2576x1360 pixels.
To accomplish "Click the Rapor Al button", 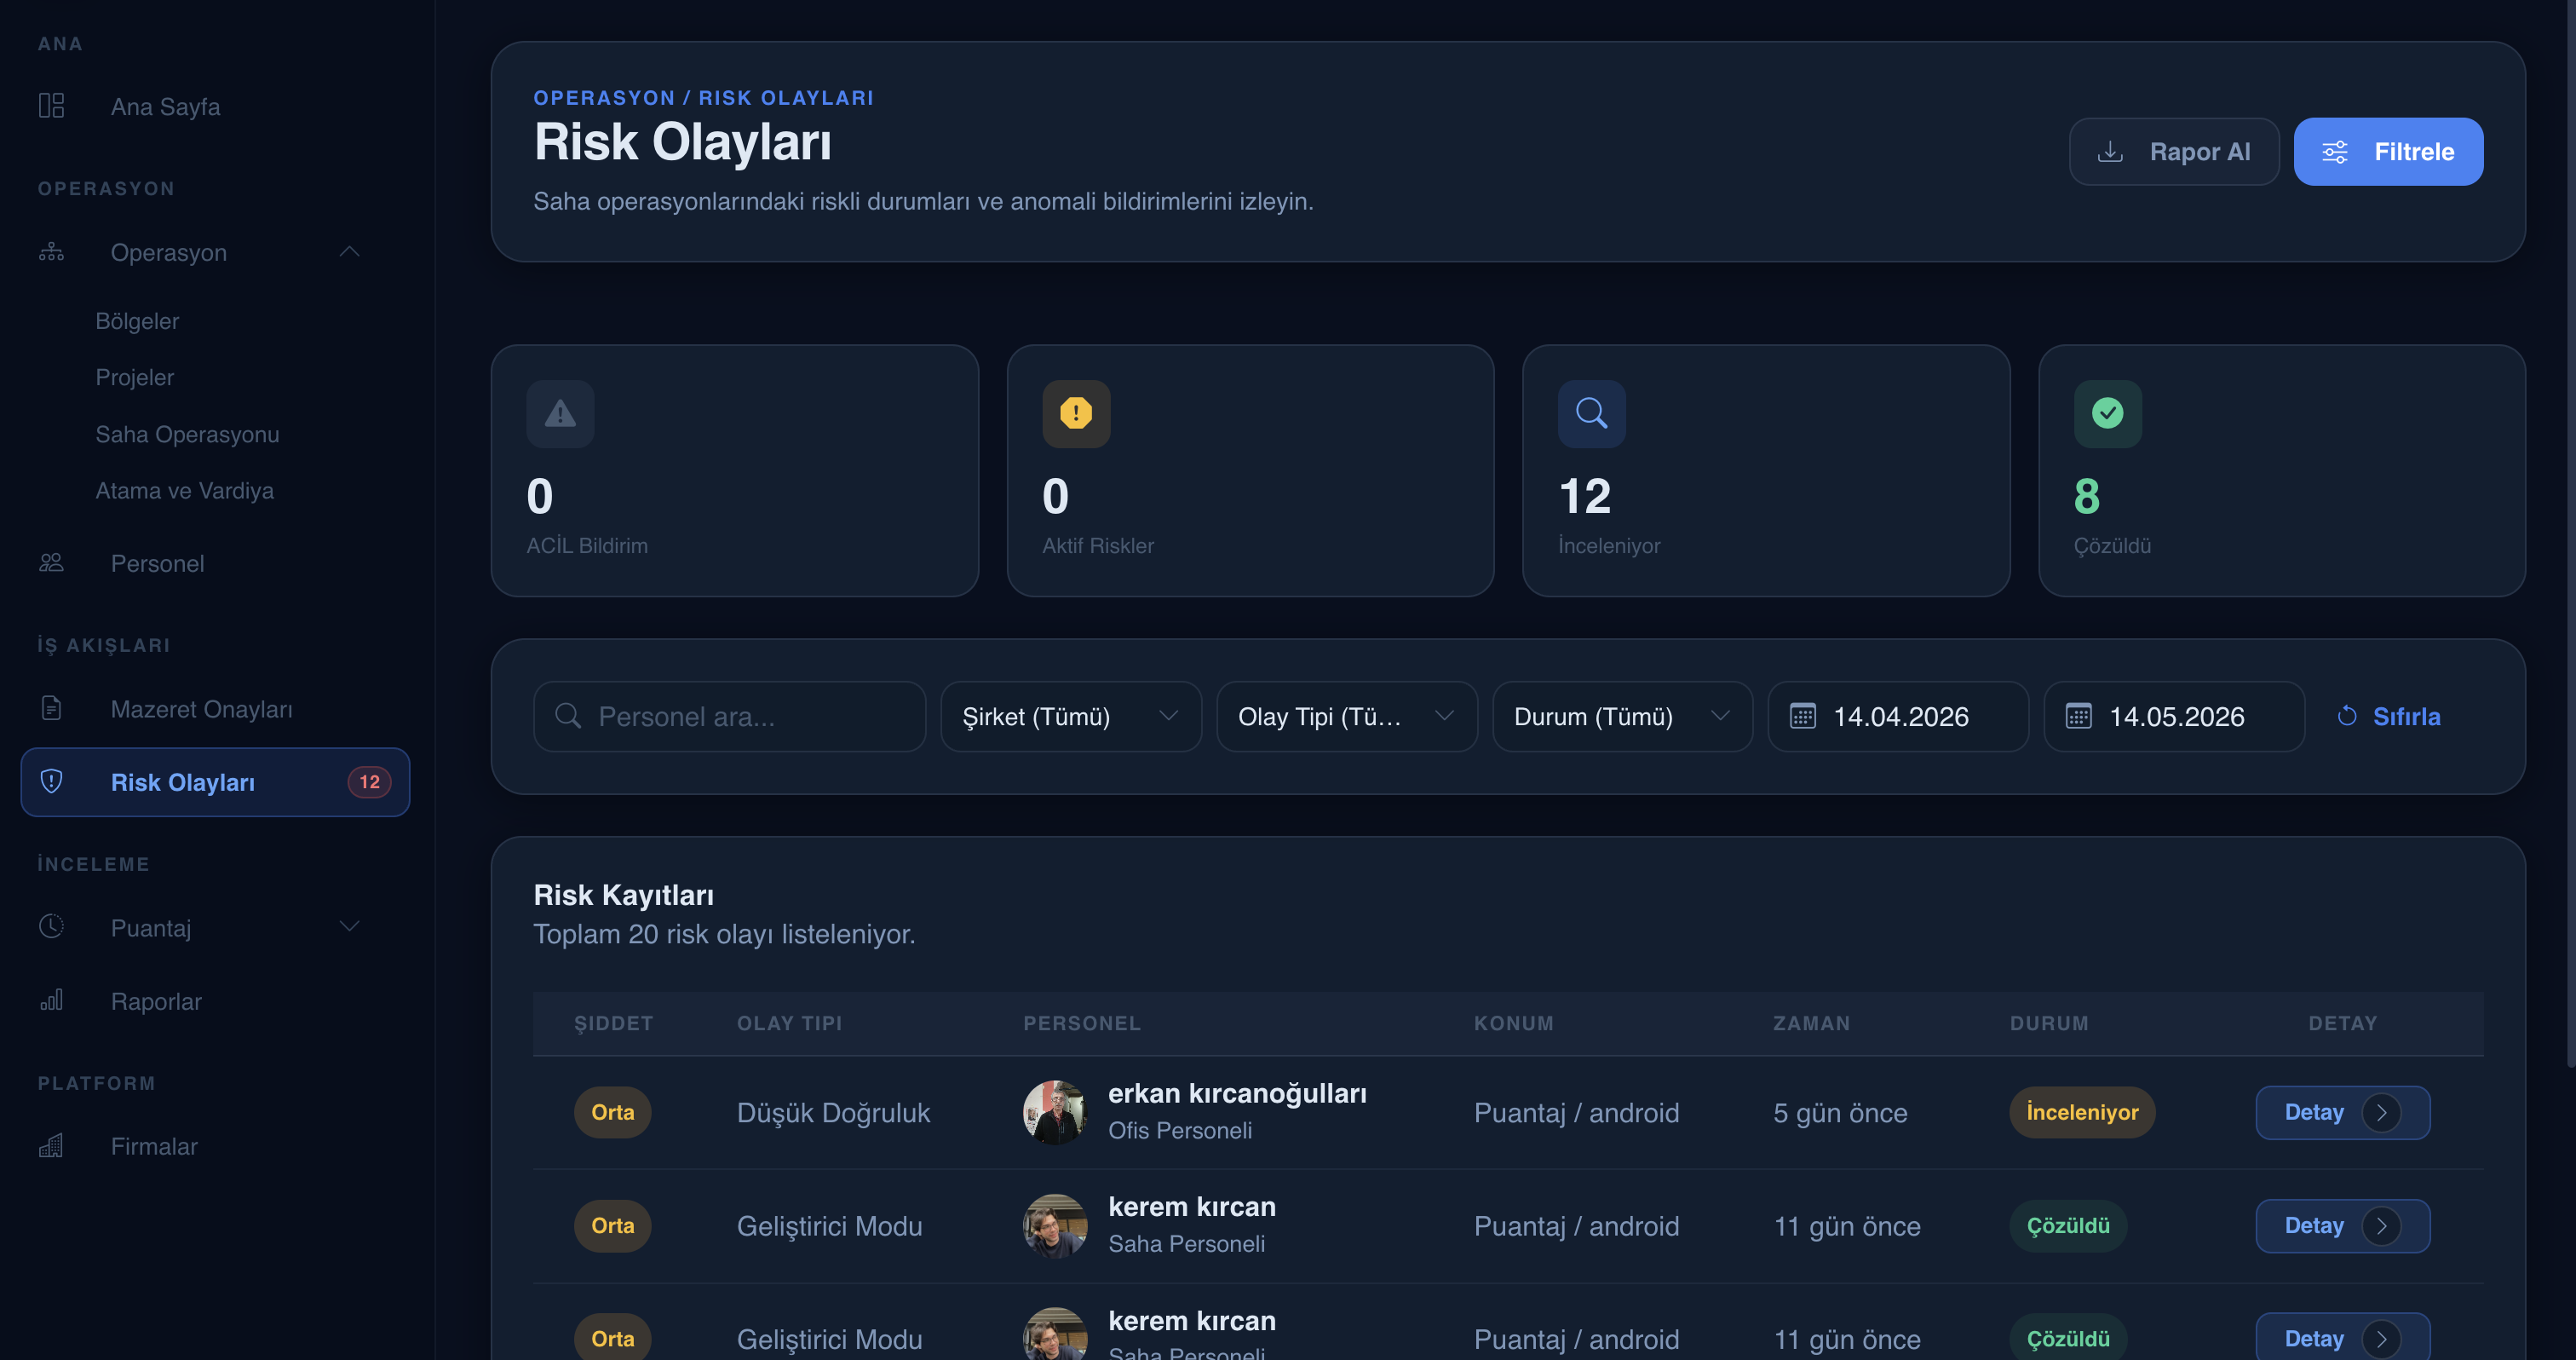I will 2174,151.
